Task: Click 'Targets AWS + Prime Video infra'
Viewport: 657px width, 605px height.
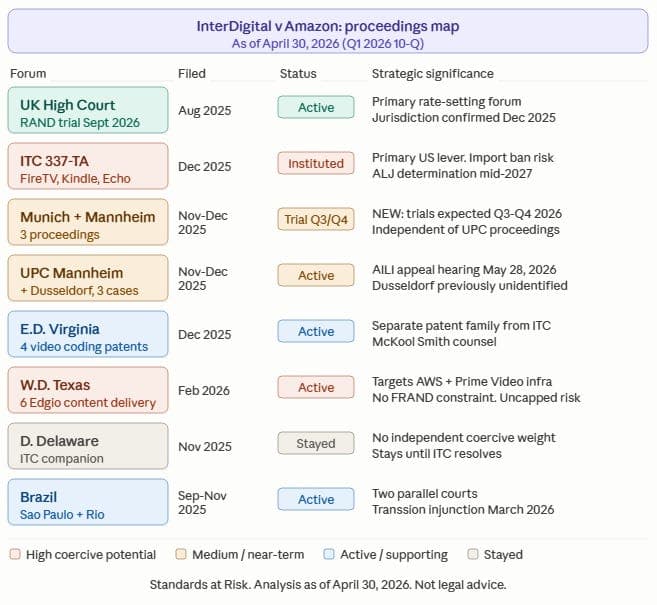Action: 462,382
